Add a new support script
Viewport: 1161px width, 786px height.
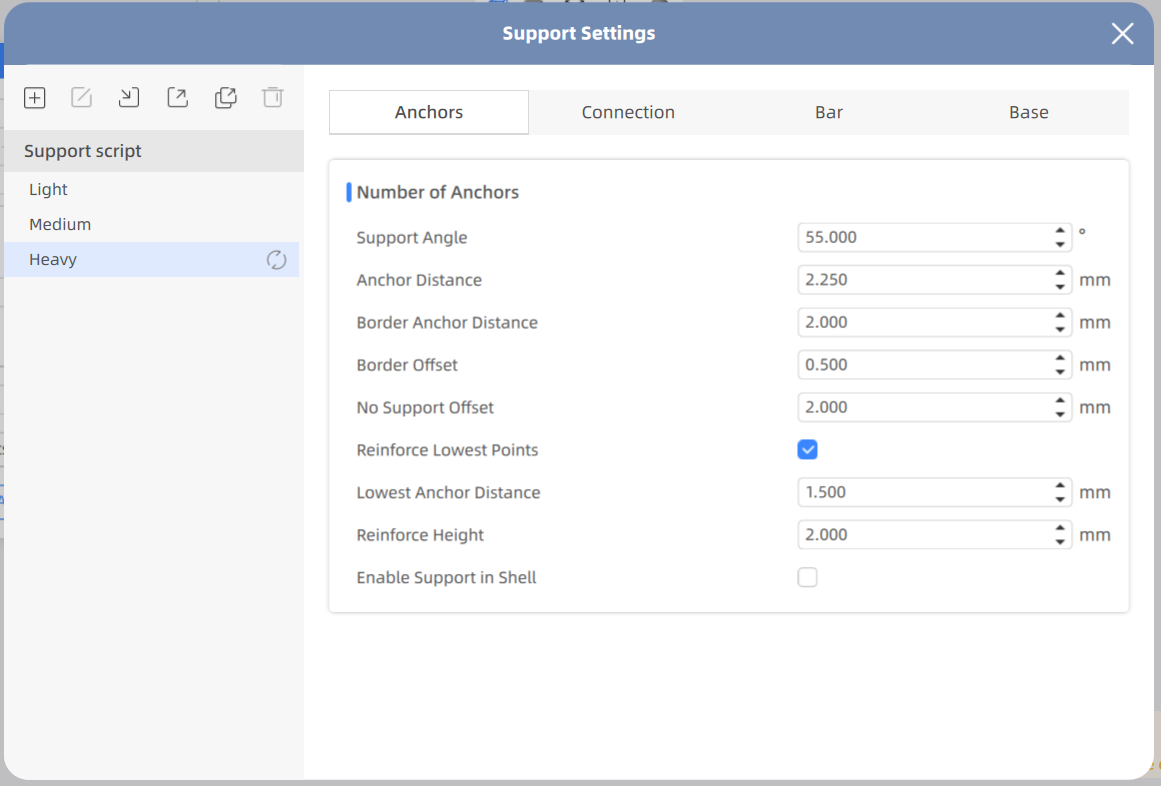pos(35,97)
